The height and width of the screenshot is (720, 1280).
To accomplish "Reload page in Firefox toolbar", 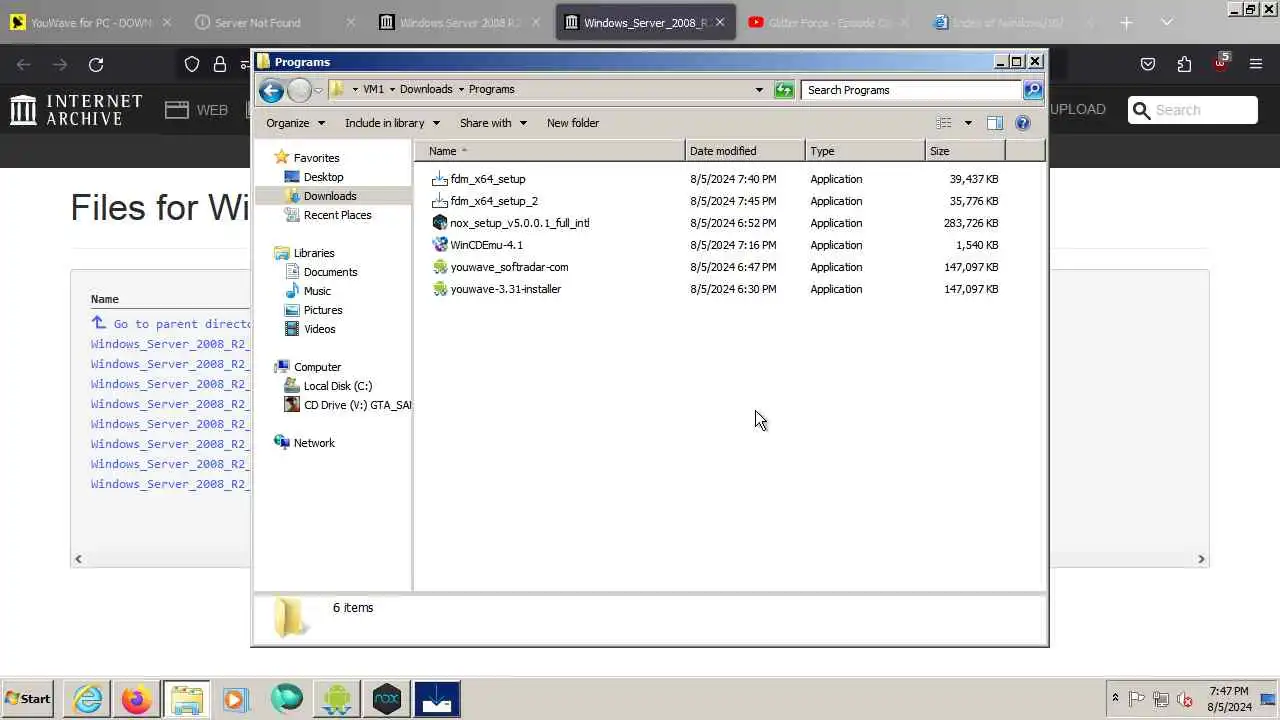I will click(x=96, y=64).
